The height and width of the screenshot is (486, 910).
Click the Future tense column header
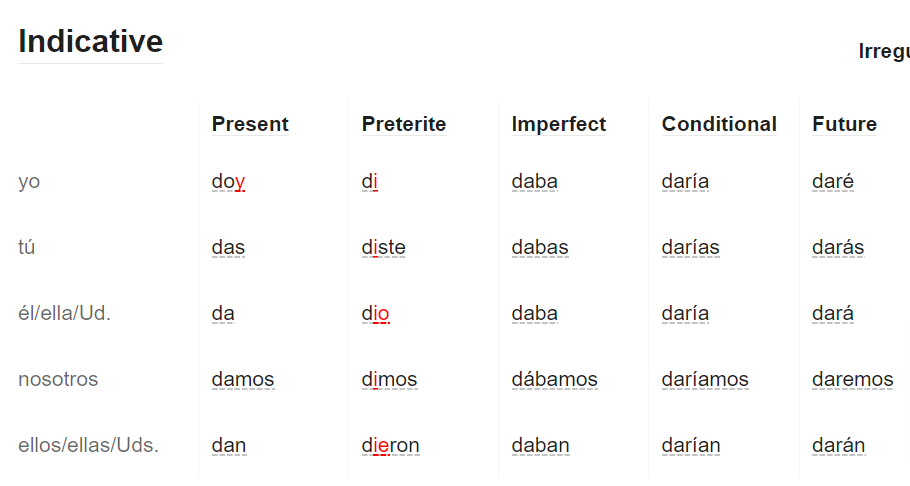[x=844, y=124]
